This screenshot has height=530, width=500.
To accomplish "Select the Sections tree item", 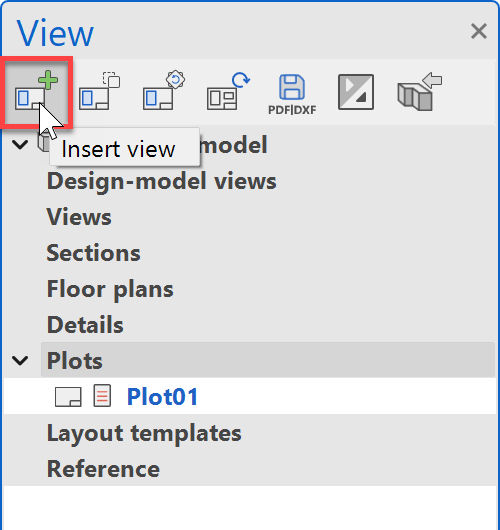I will click(93, 253).
